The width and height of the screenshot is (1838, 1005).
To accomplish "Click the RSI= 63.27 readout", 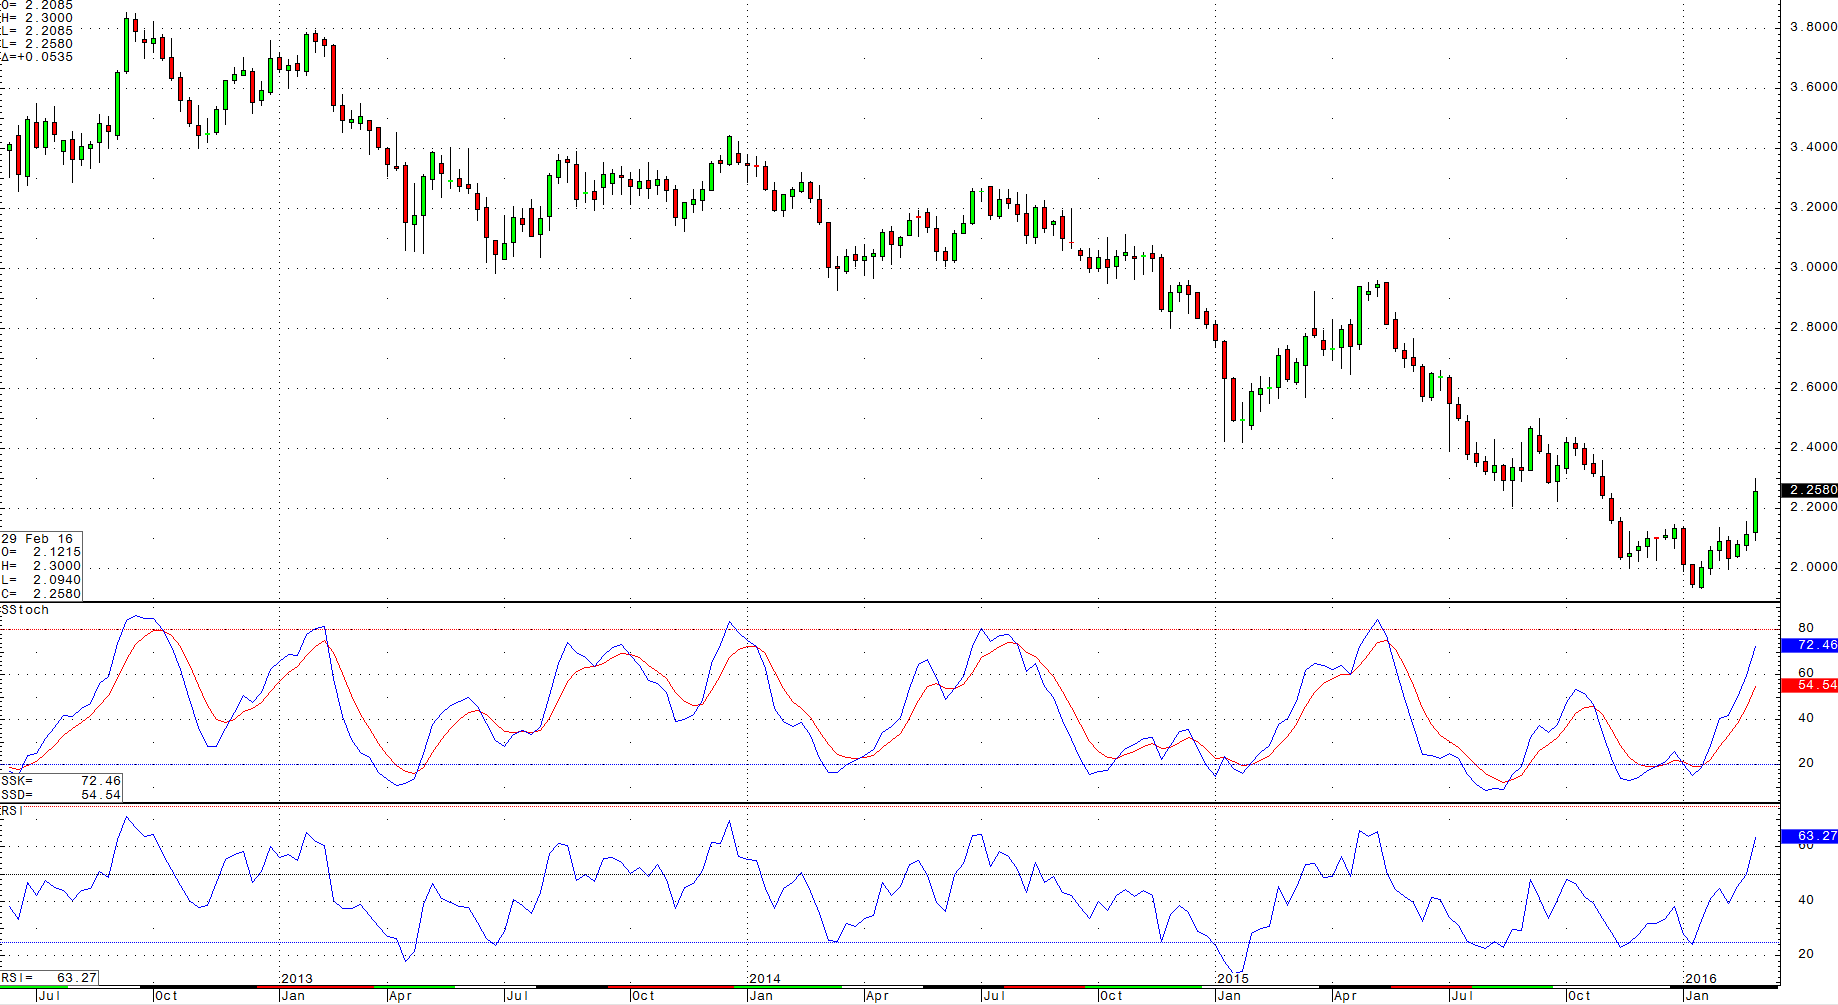I will click(x=49, y=977).
